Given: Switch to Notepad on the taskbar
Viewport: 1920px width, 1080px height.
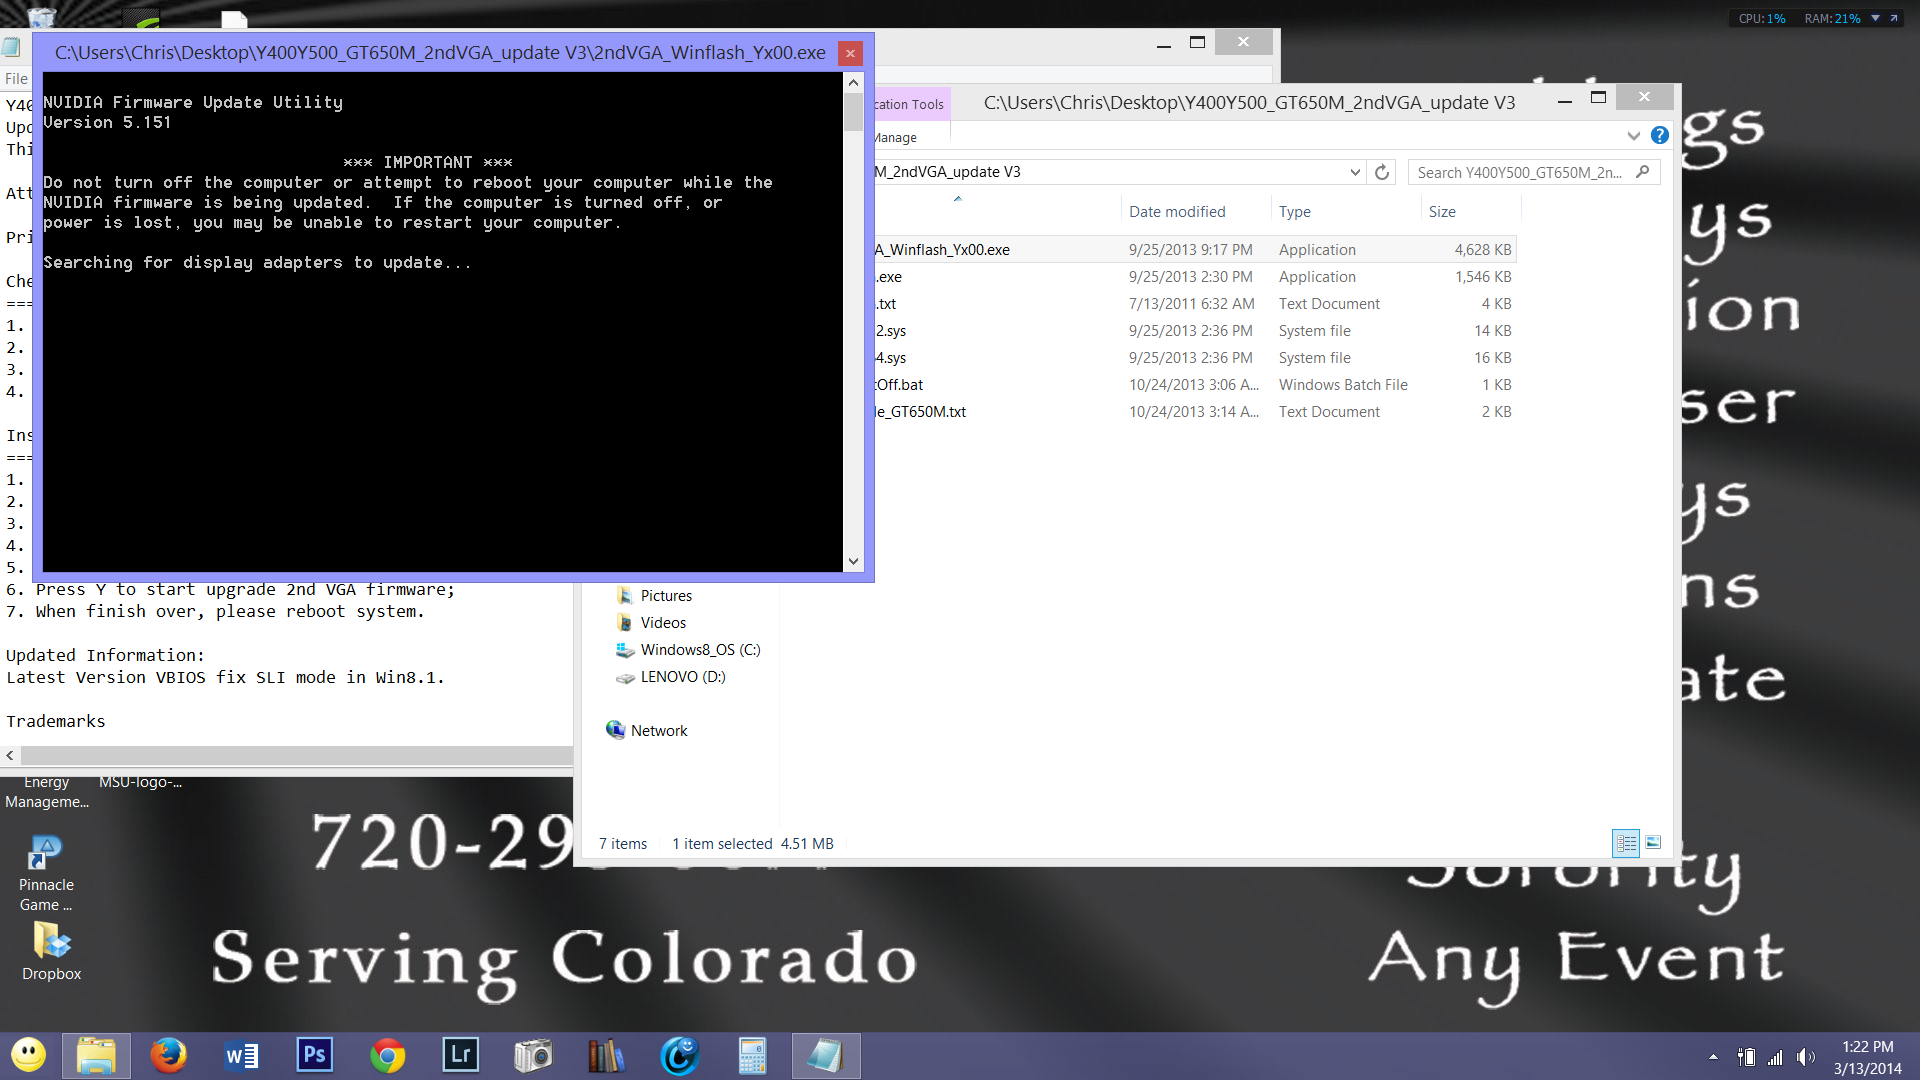Looking at the screenshot, I should [x=826, y=1056].
